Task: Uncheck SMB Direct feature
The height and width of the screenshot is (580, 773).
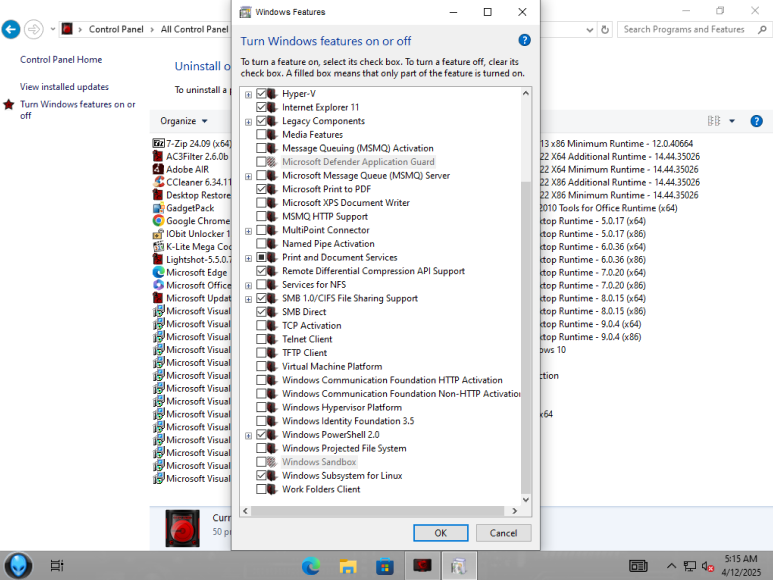Action: [x=261, y=312]
